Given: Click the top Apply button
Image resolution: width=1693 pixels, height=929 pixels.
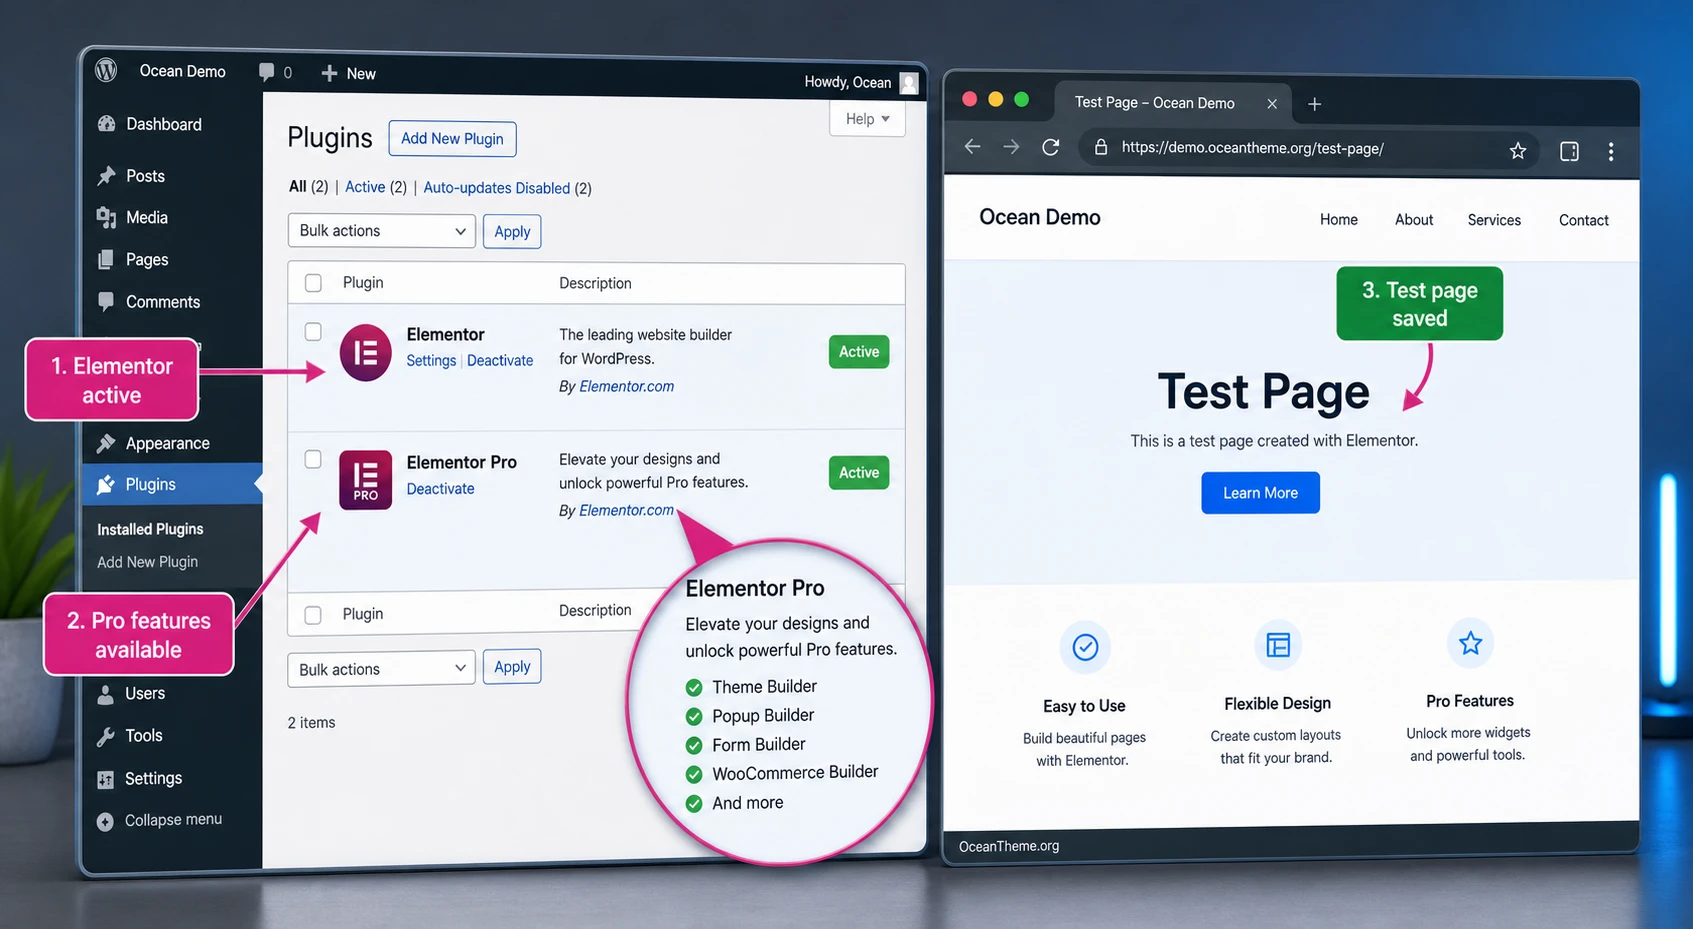Looking at the screenshot, I should [512, 232].
